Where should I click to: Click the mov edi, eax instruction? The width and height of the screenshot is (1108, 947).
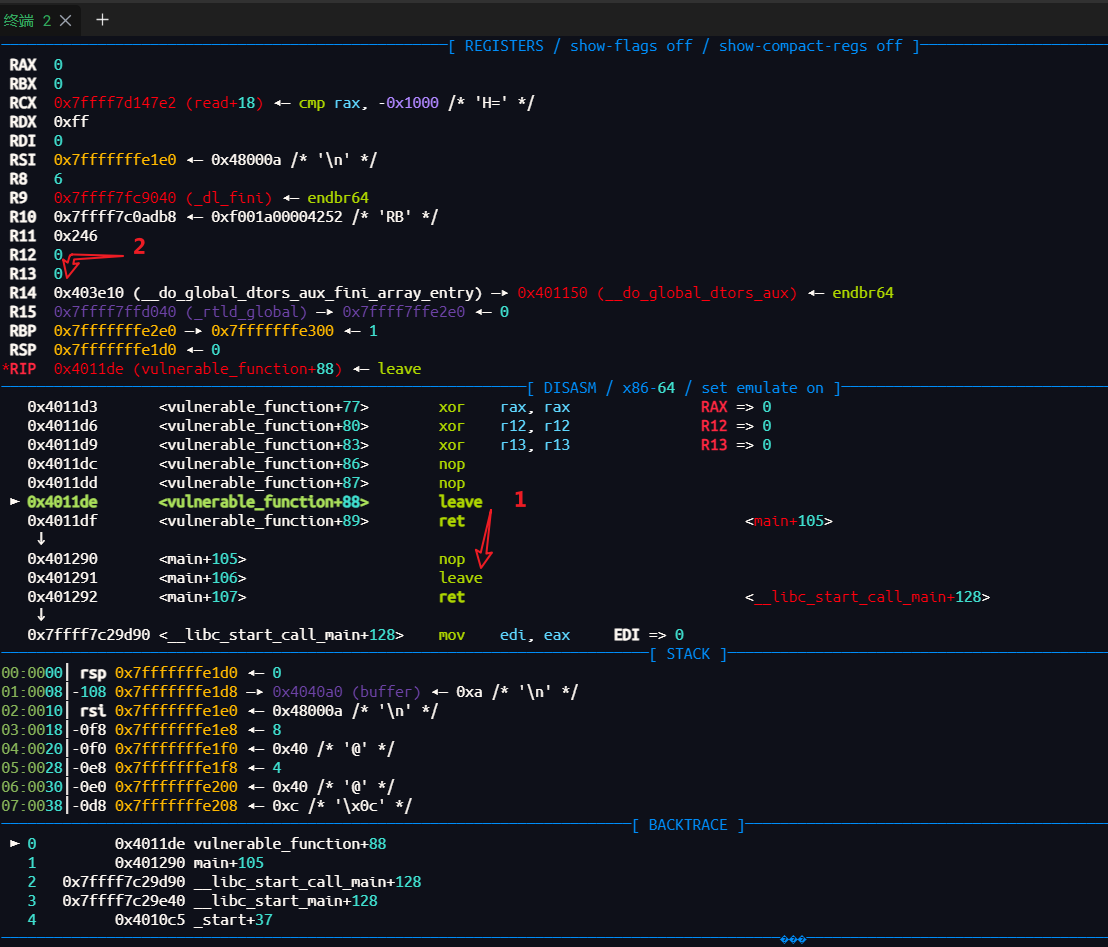pos(504,635)
